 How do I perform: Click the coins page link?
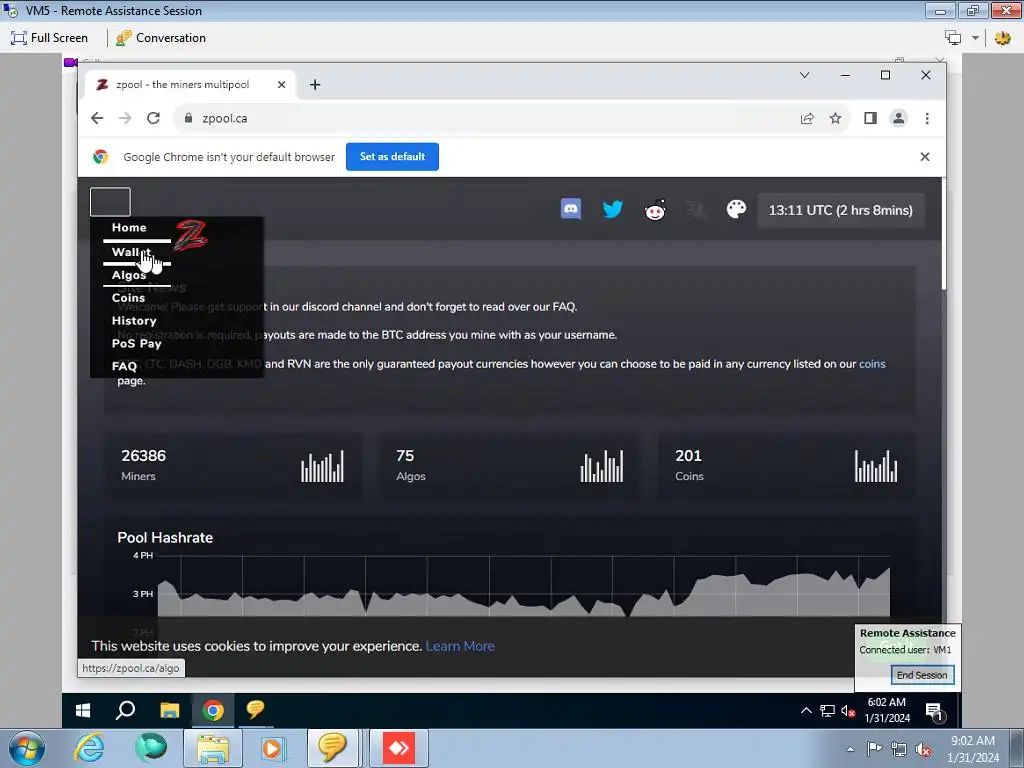[872, 364]
